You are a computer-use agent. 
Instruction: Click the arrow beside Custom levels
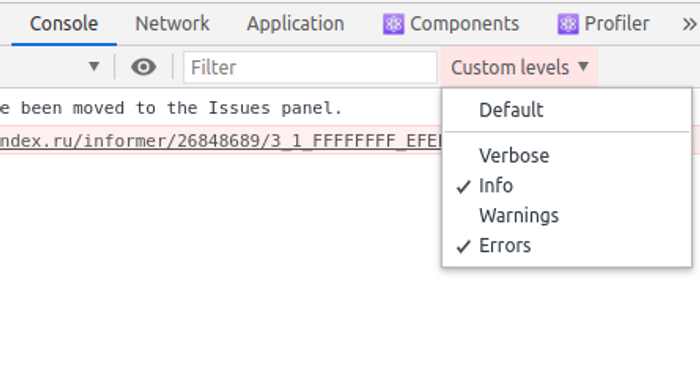coord(583,67)
